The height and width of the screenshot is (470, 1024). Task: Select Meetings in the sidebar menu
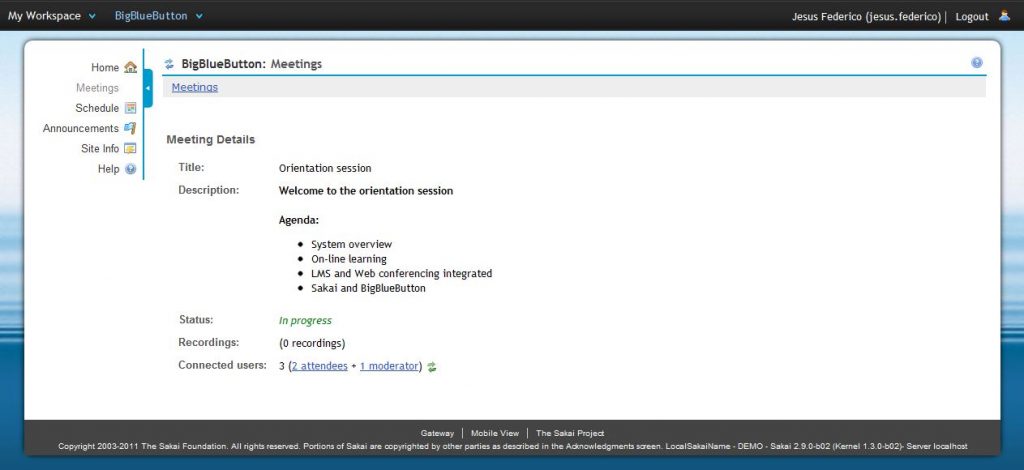pos(97,87)
